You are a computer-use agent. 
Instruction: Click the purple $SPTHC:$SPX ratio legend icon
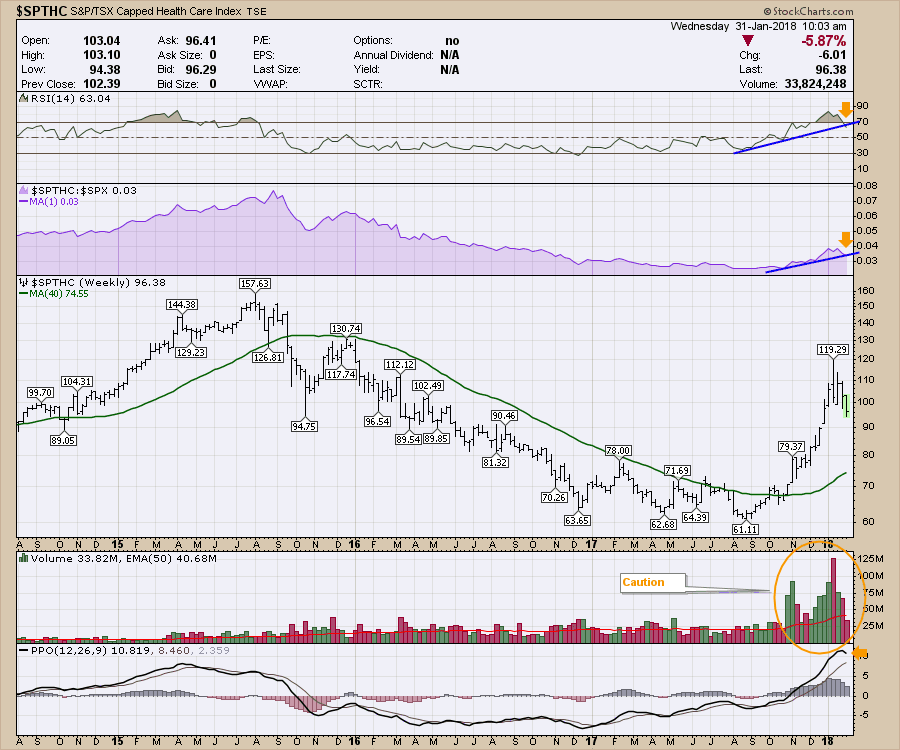[x=24, y=190]
